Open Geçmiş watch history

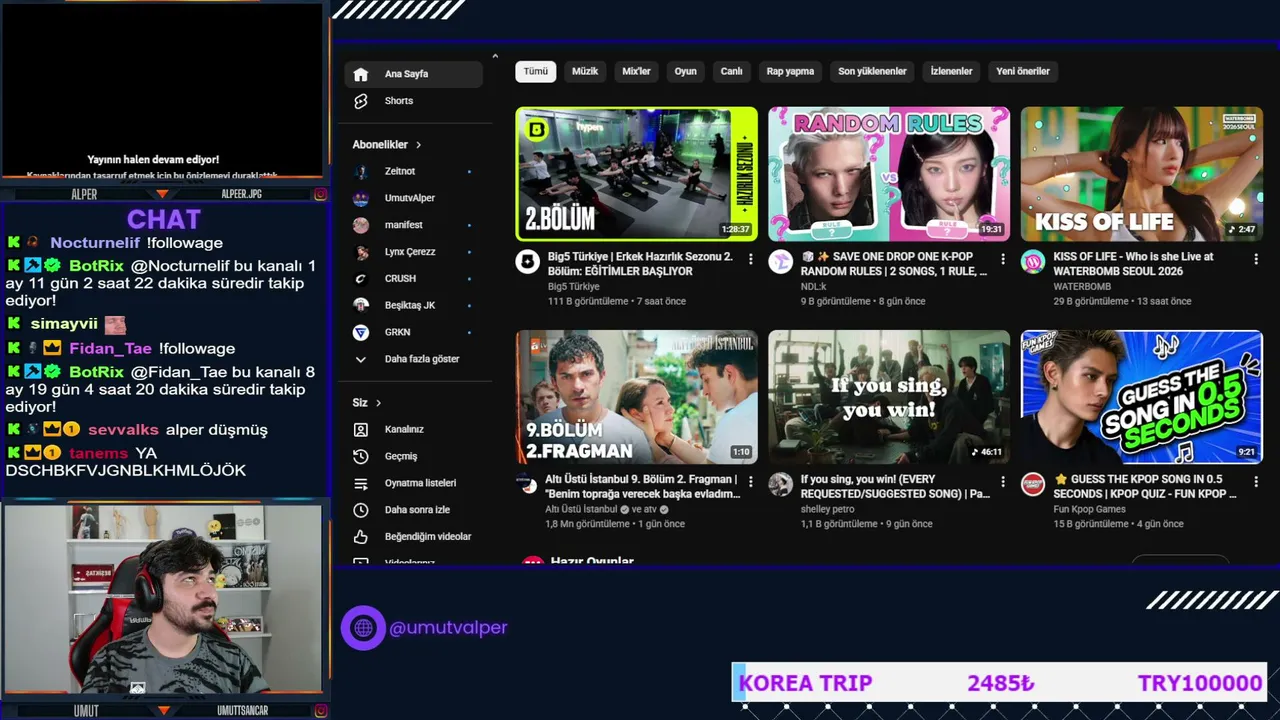(414, 456)
